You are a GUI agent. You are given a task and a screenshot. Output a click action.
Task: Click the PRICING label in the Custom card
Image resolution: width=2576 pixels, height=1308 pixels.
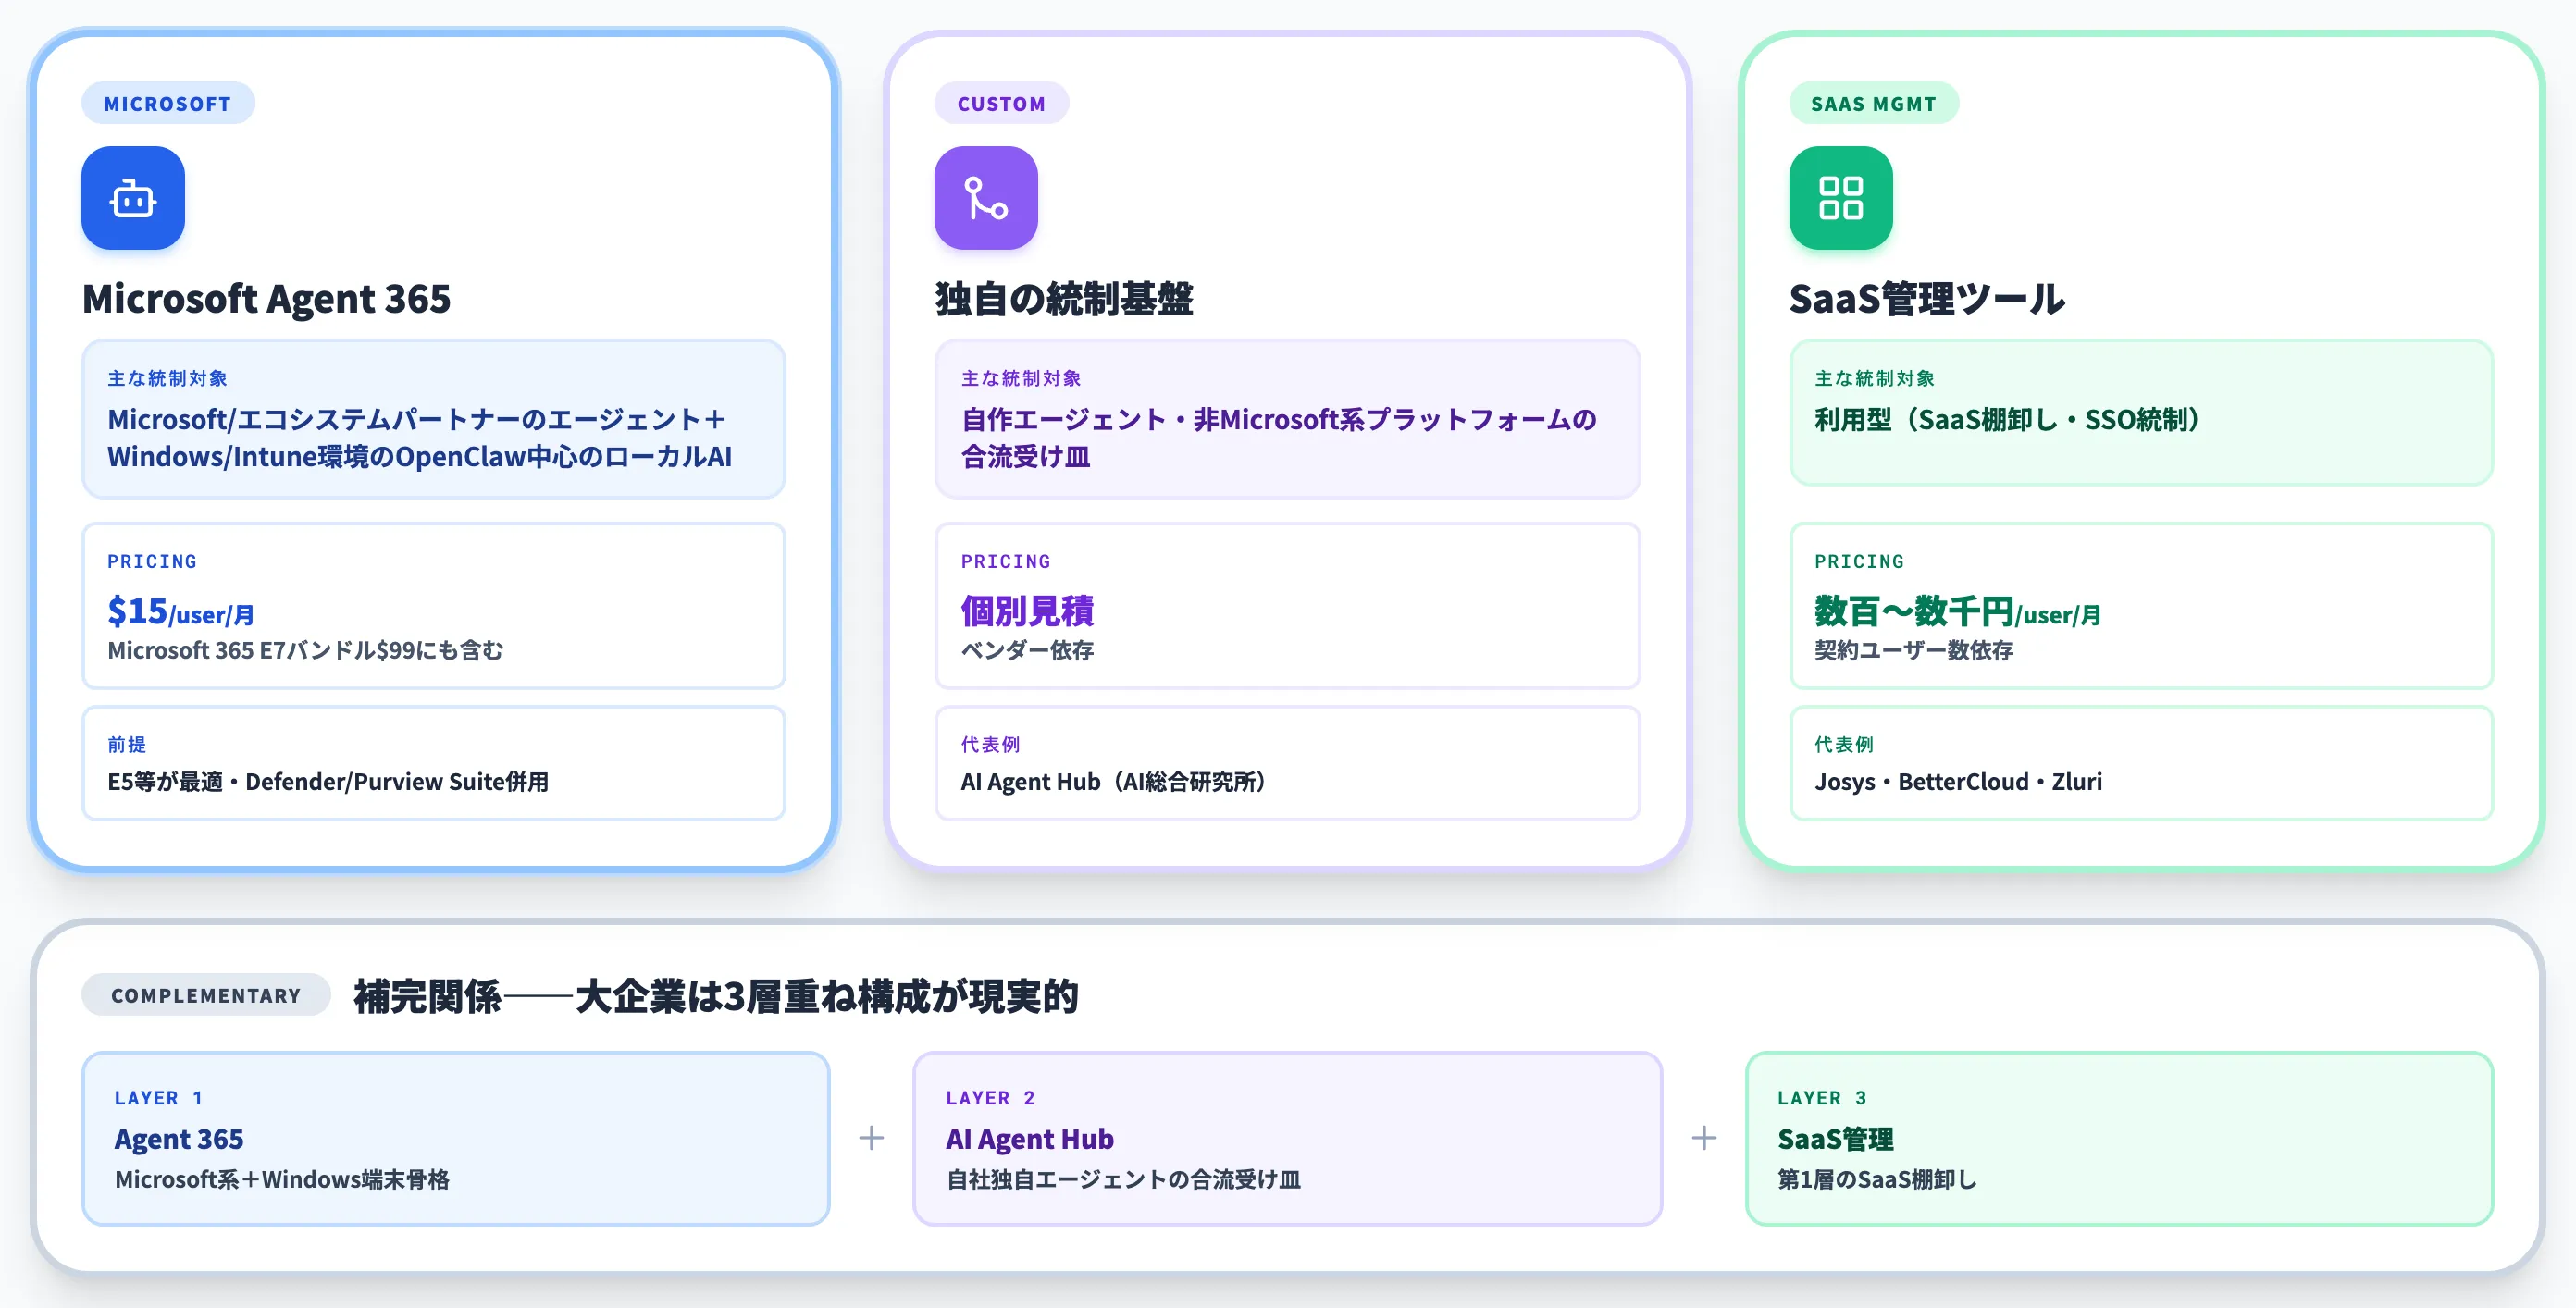click(x=1006, y=561)
